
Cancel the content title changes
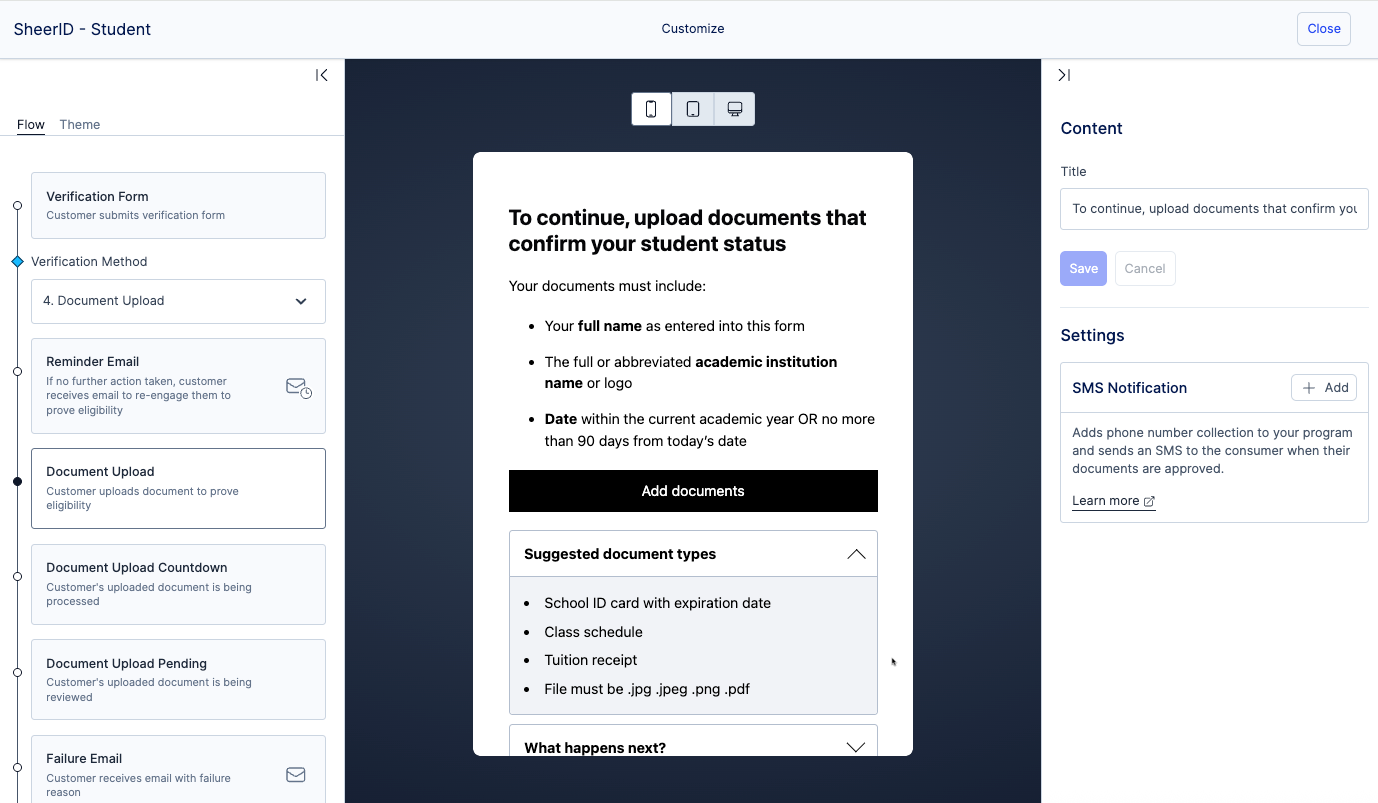tap(1144, 268)
